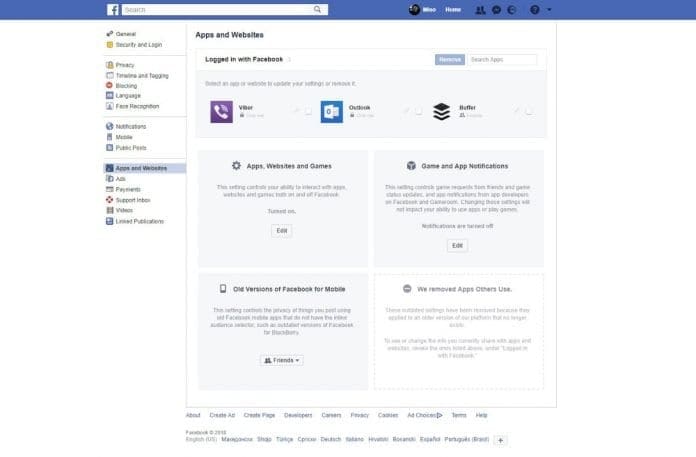696x457 pixels.
Task: Click the Create Page footer link
Action: [x=259, y=415]
